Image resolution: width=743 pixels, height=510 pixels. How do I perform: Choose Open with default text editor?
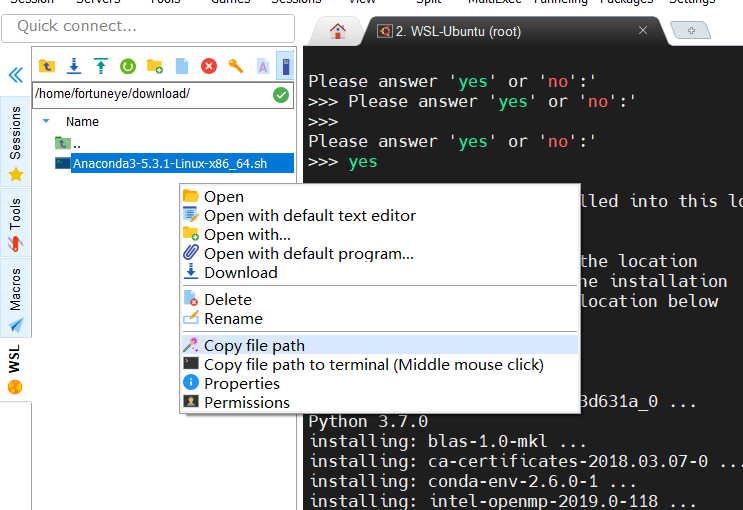pos(380,216)
